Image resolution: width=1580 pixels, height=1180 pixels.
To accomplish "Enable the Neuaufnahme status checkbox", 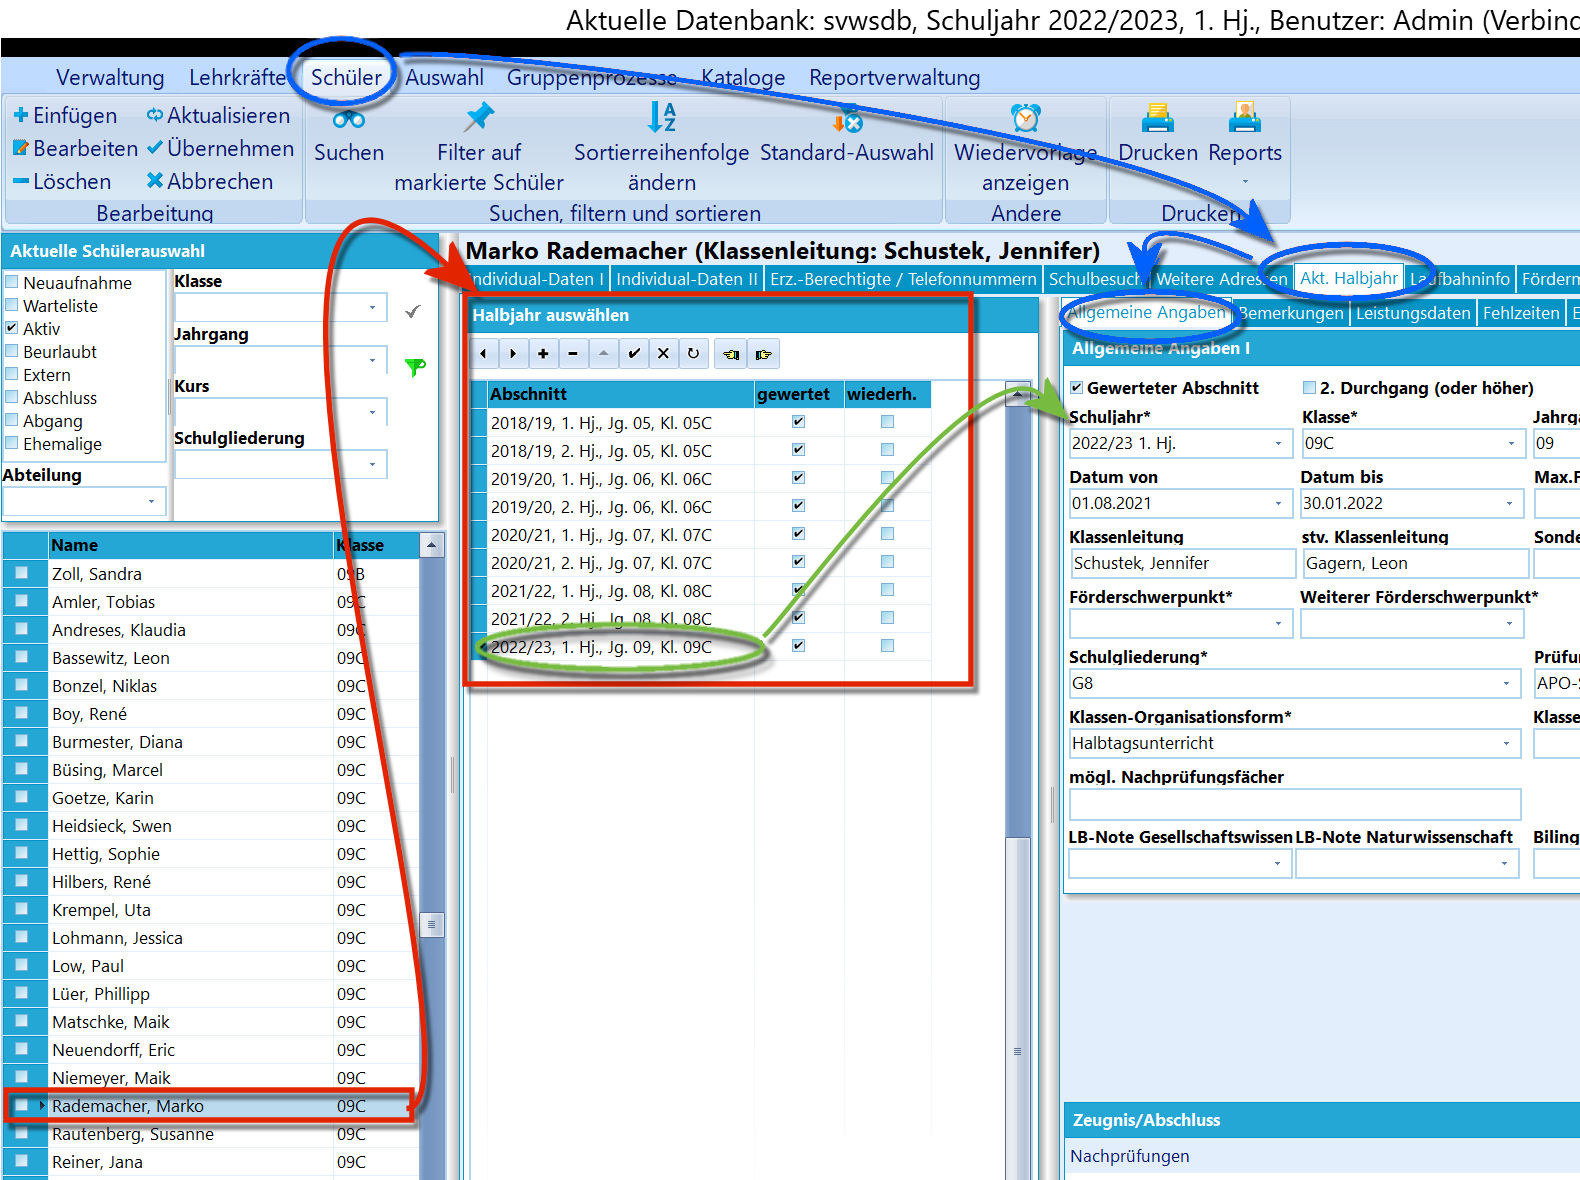I will pos(12,282).
